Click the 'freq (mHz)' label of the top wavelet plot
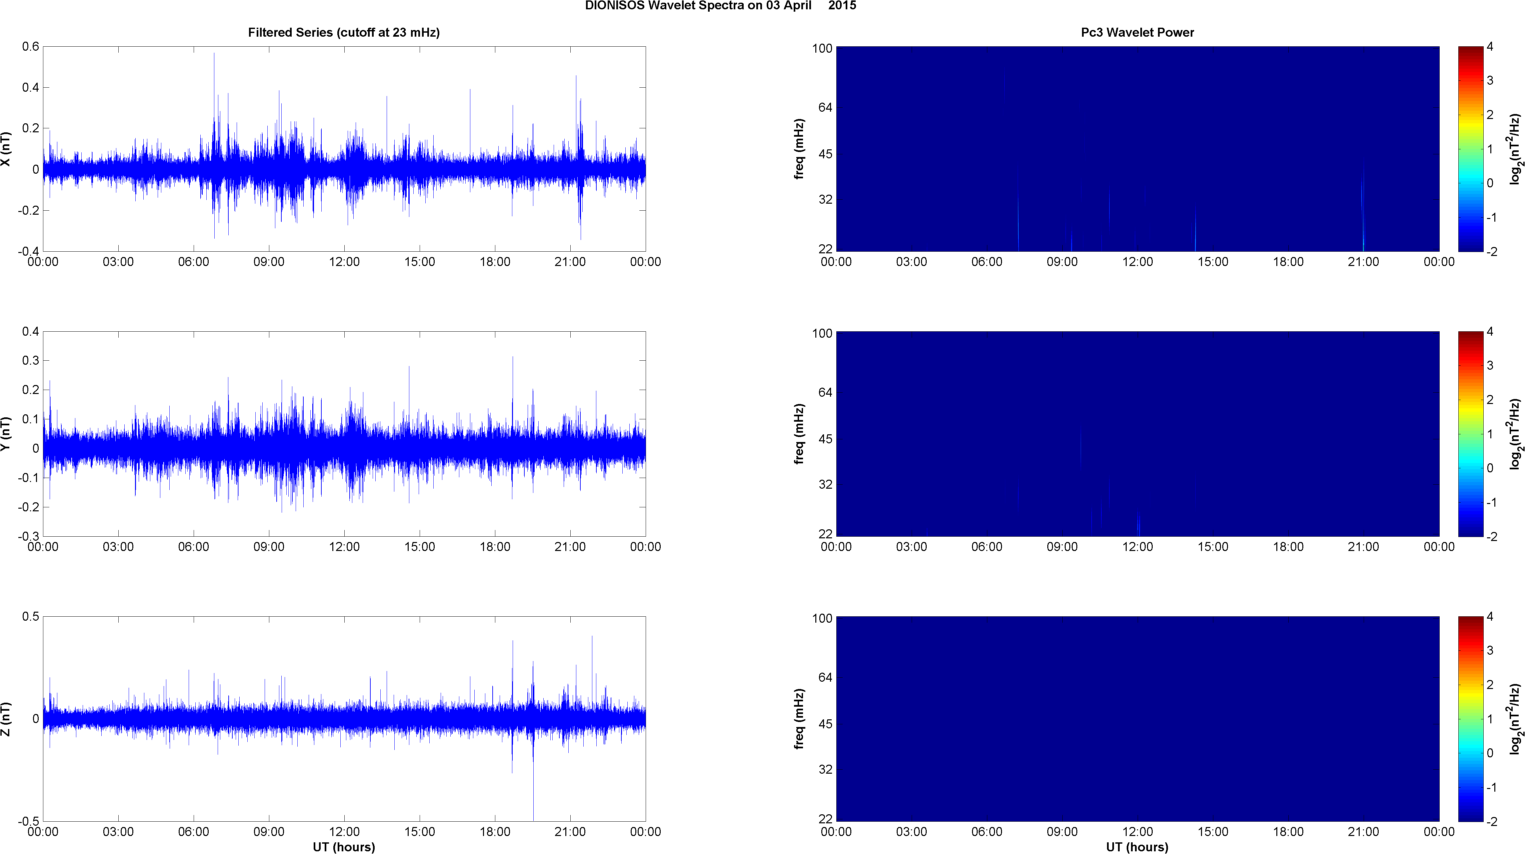This screenshot has width=1525, height=854. click(x=800, y=149)
